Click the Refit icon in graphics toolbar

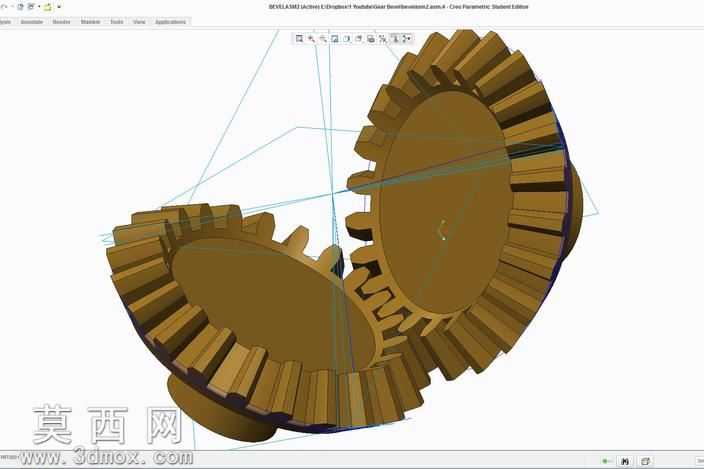click(299, 39)
